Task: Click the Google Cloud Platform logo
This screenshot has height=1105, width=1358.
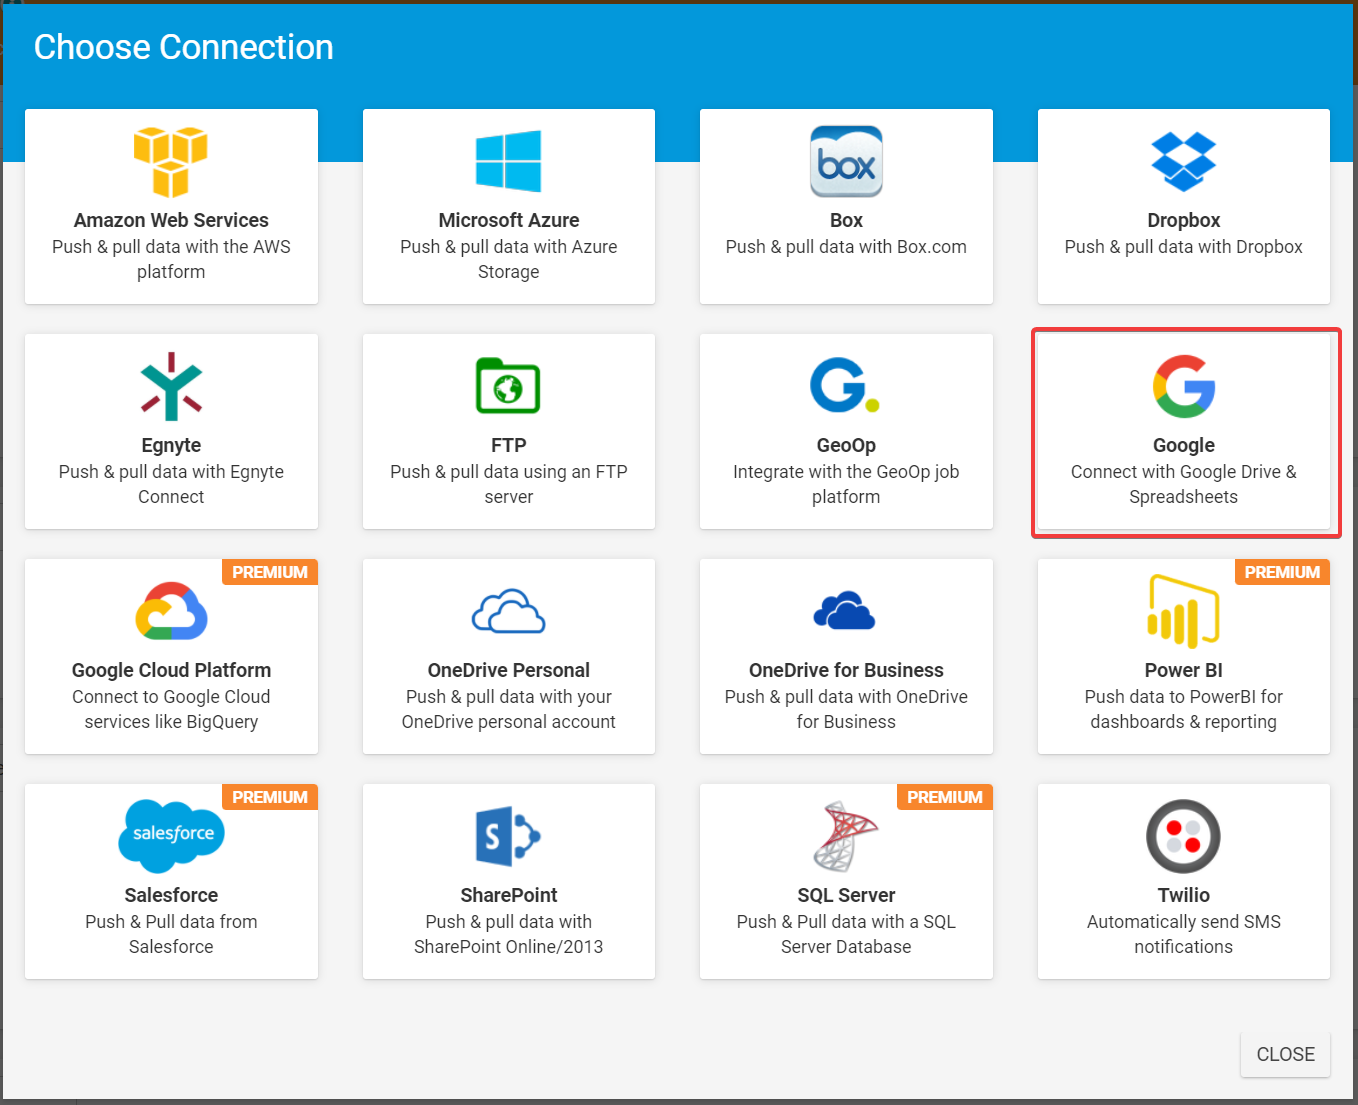Action: (171, 610)
